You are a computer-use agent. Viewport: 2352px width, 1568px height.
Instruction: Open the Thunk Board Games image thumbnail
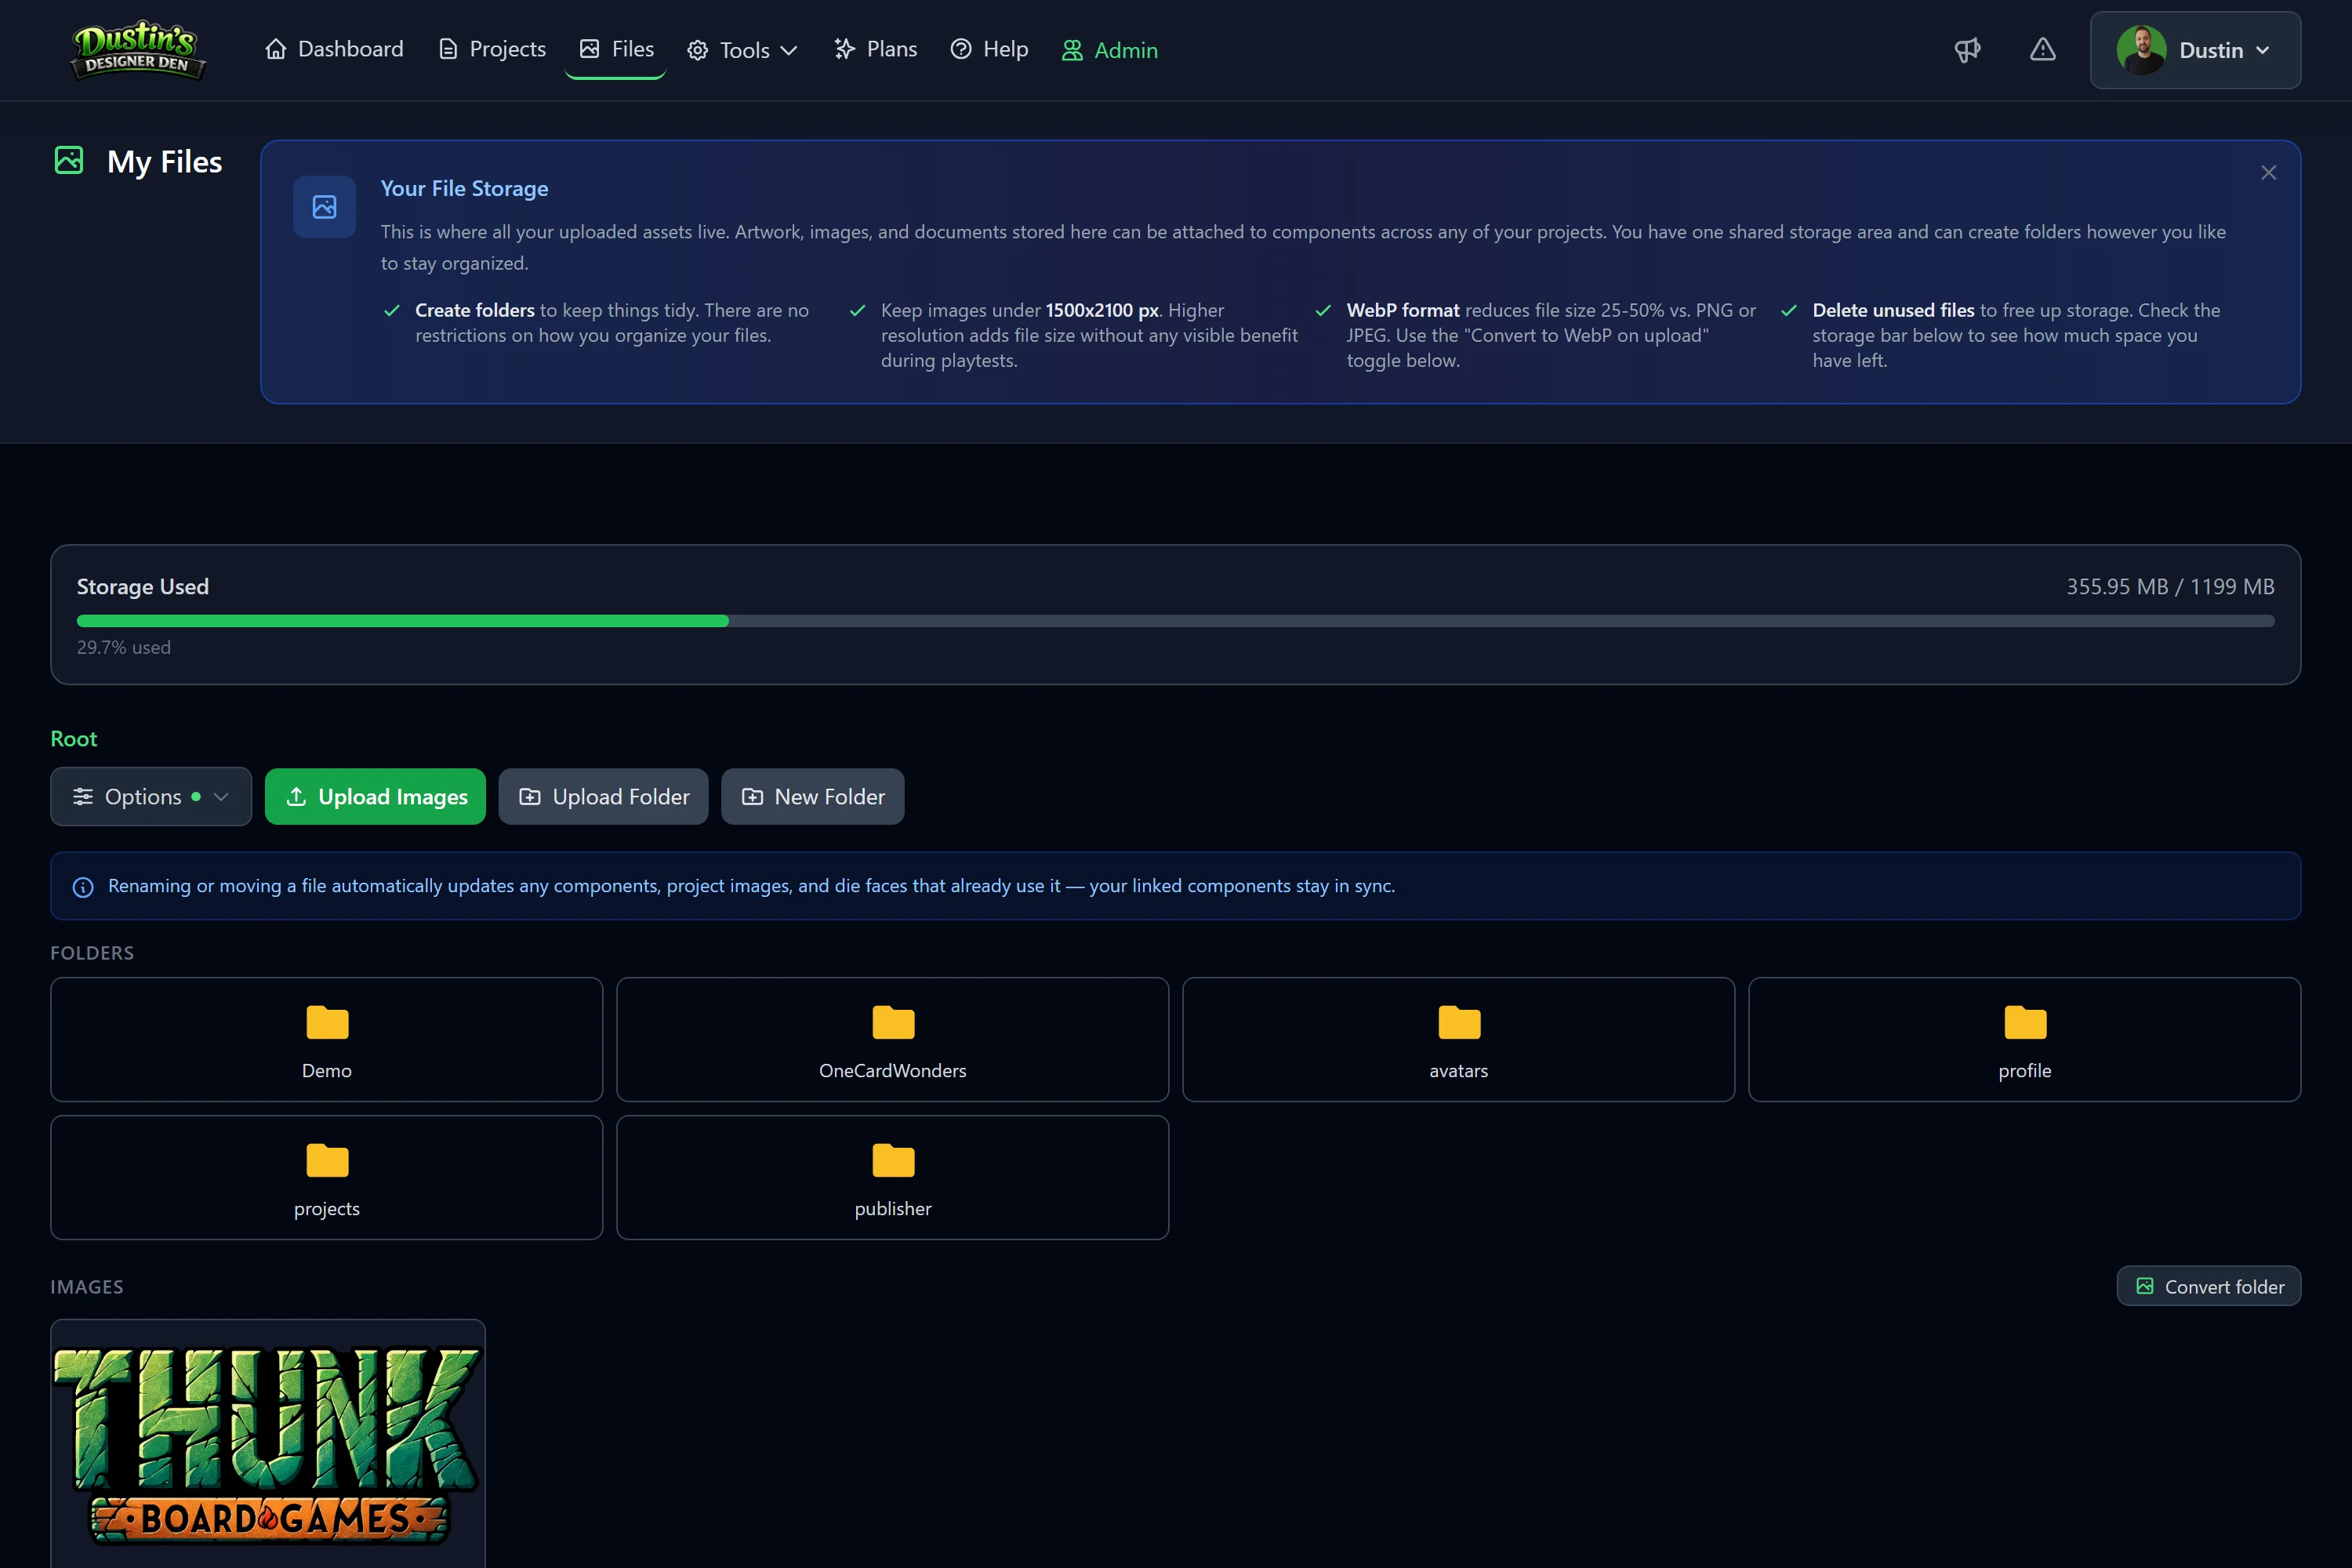tap(268, 1444)
